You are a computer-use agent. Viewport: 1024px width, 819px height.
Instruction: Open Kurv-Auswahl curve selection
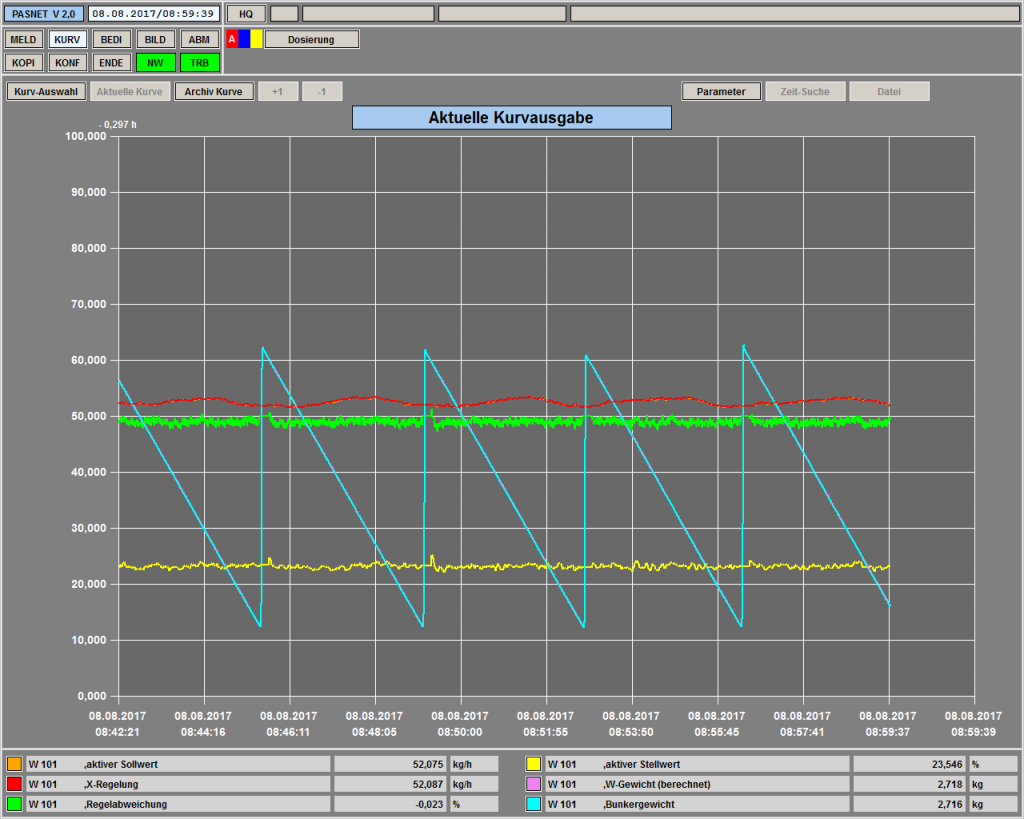(46, 91)
